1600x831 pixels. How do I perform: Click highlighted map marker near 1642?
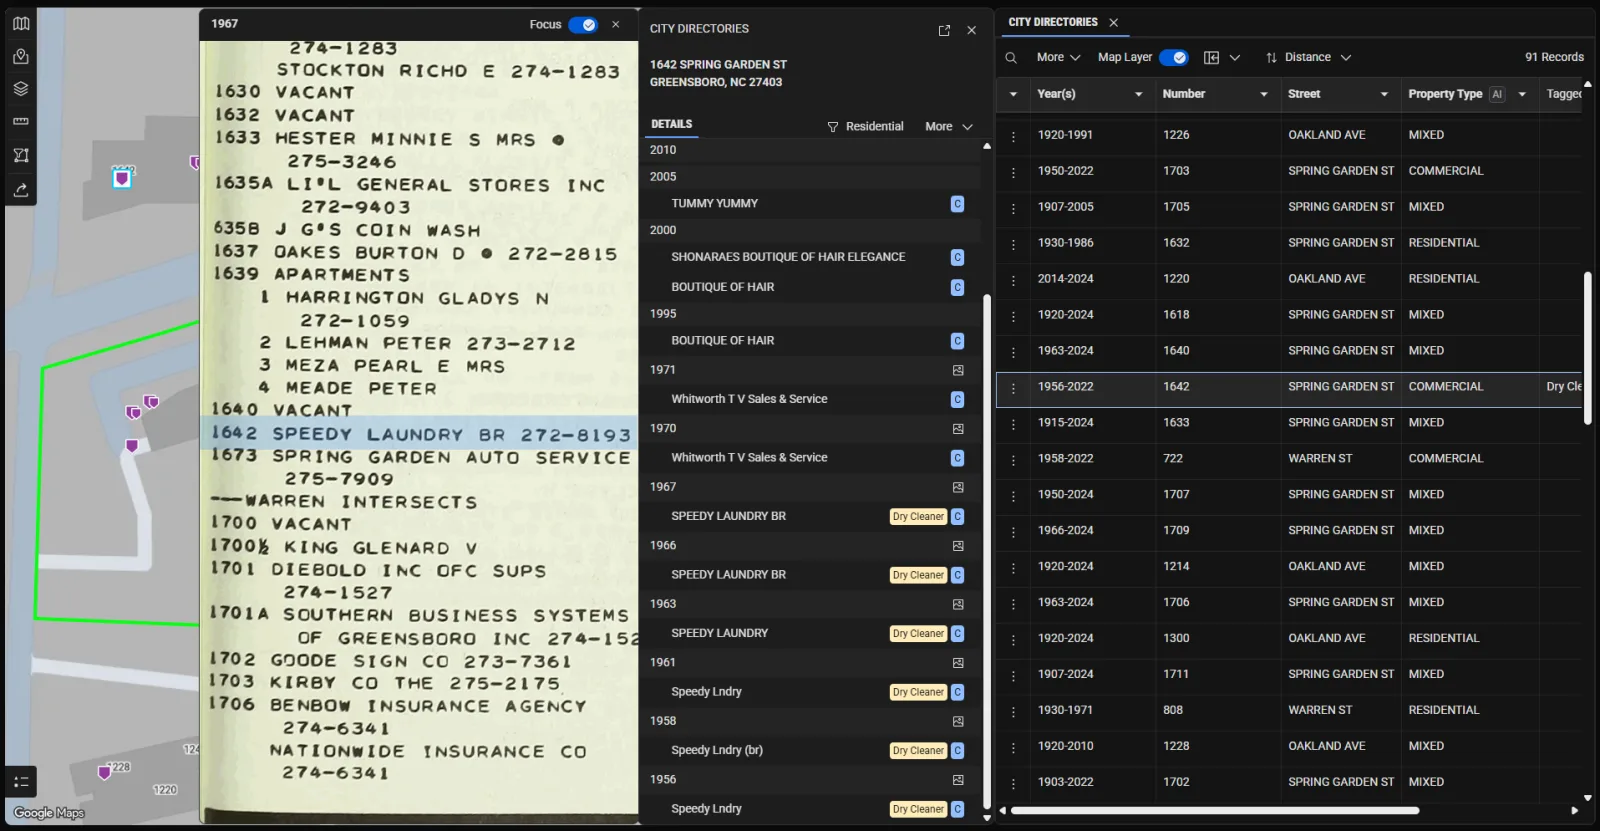pos(122,179)
